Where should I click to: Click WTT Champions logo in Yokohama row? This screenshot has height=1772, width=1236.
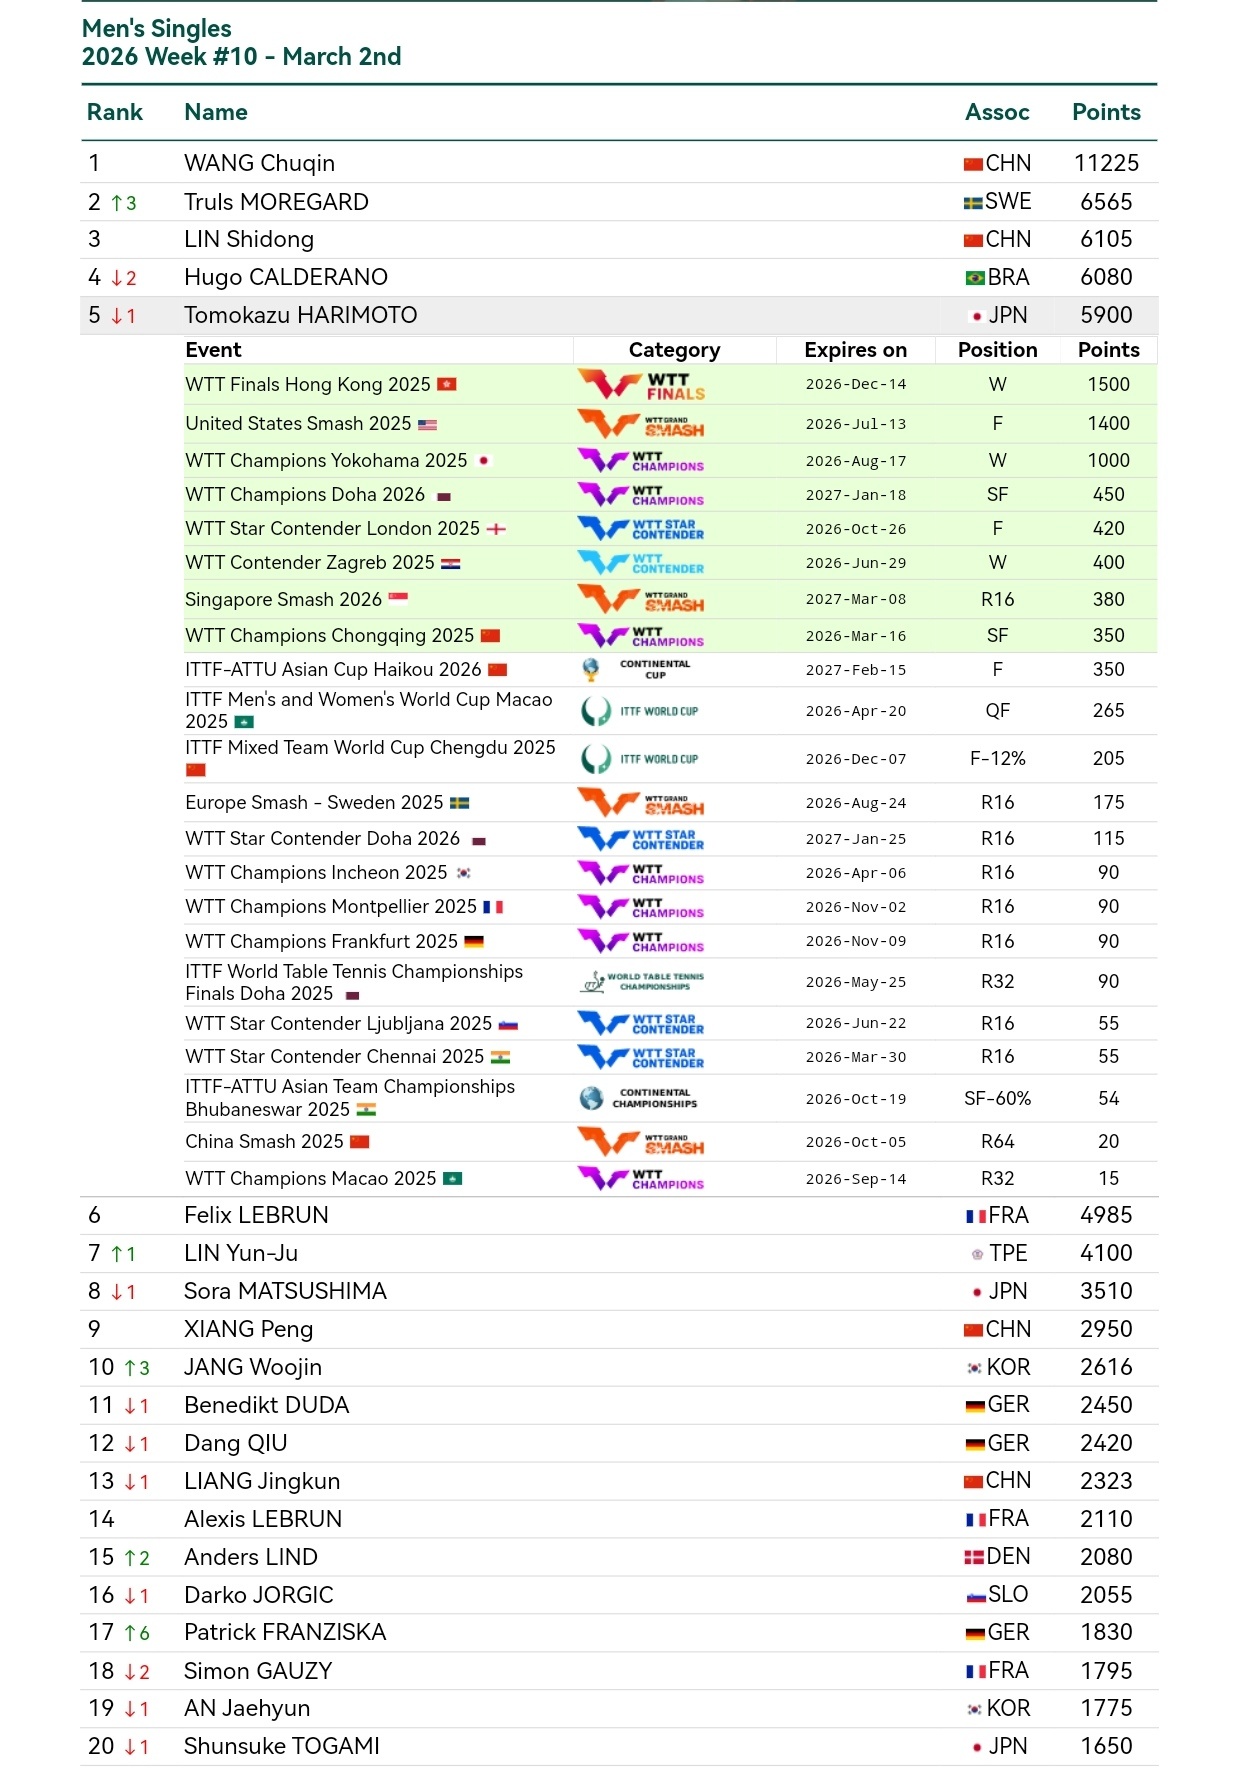[641, 461]
